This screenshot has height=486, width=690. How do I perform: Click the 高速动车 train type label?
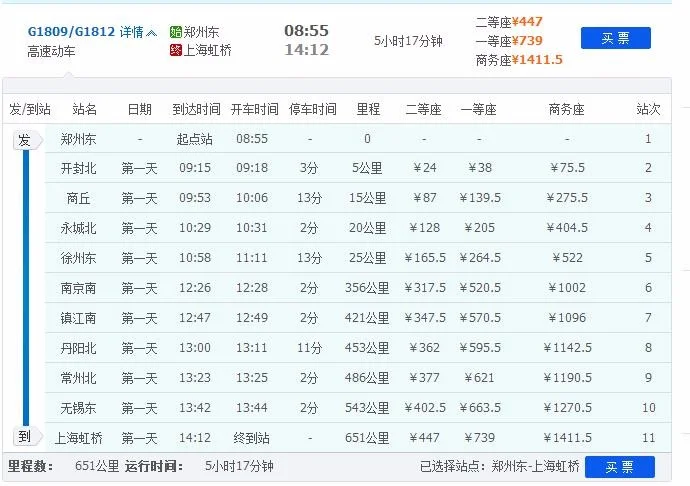pos(51,52)
